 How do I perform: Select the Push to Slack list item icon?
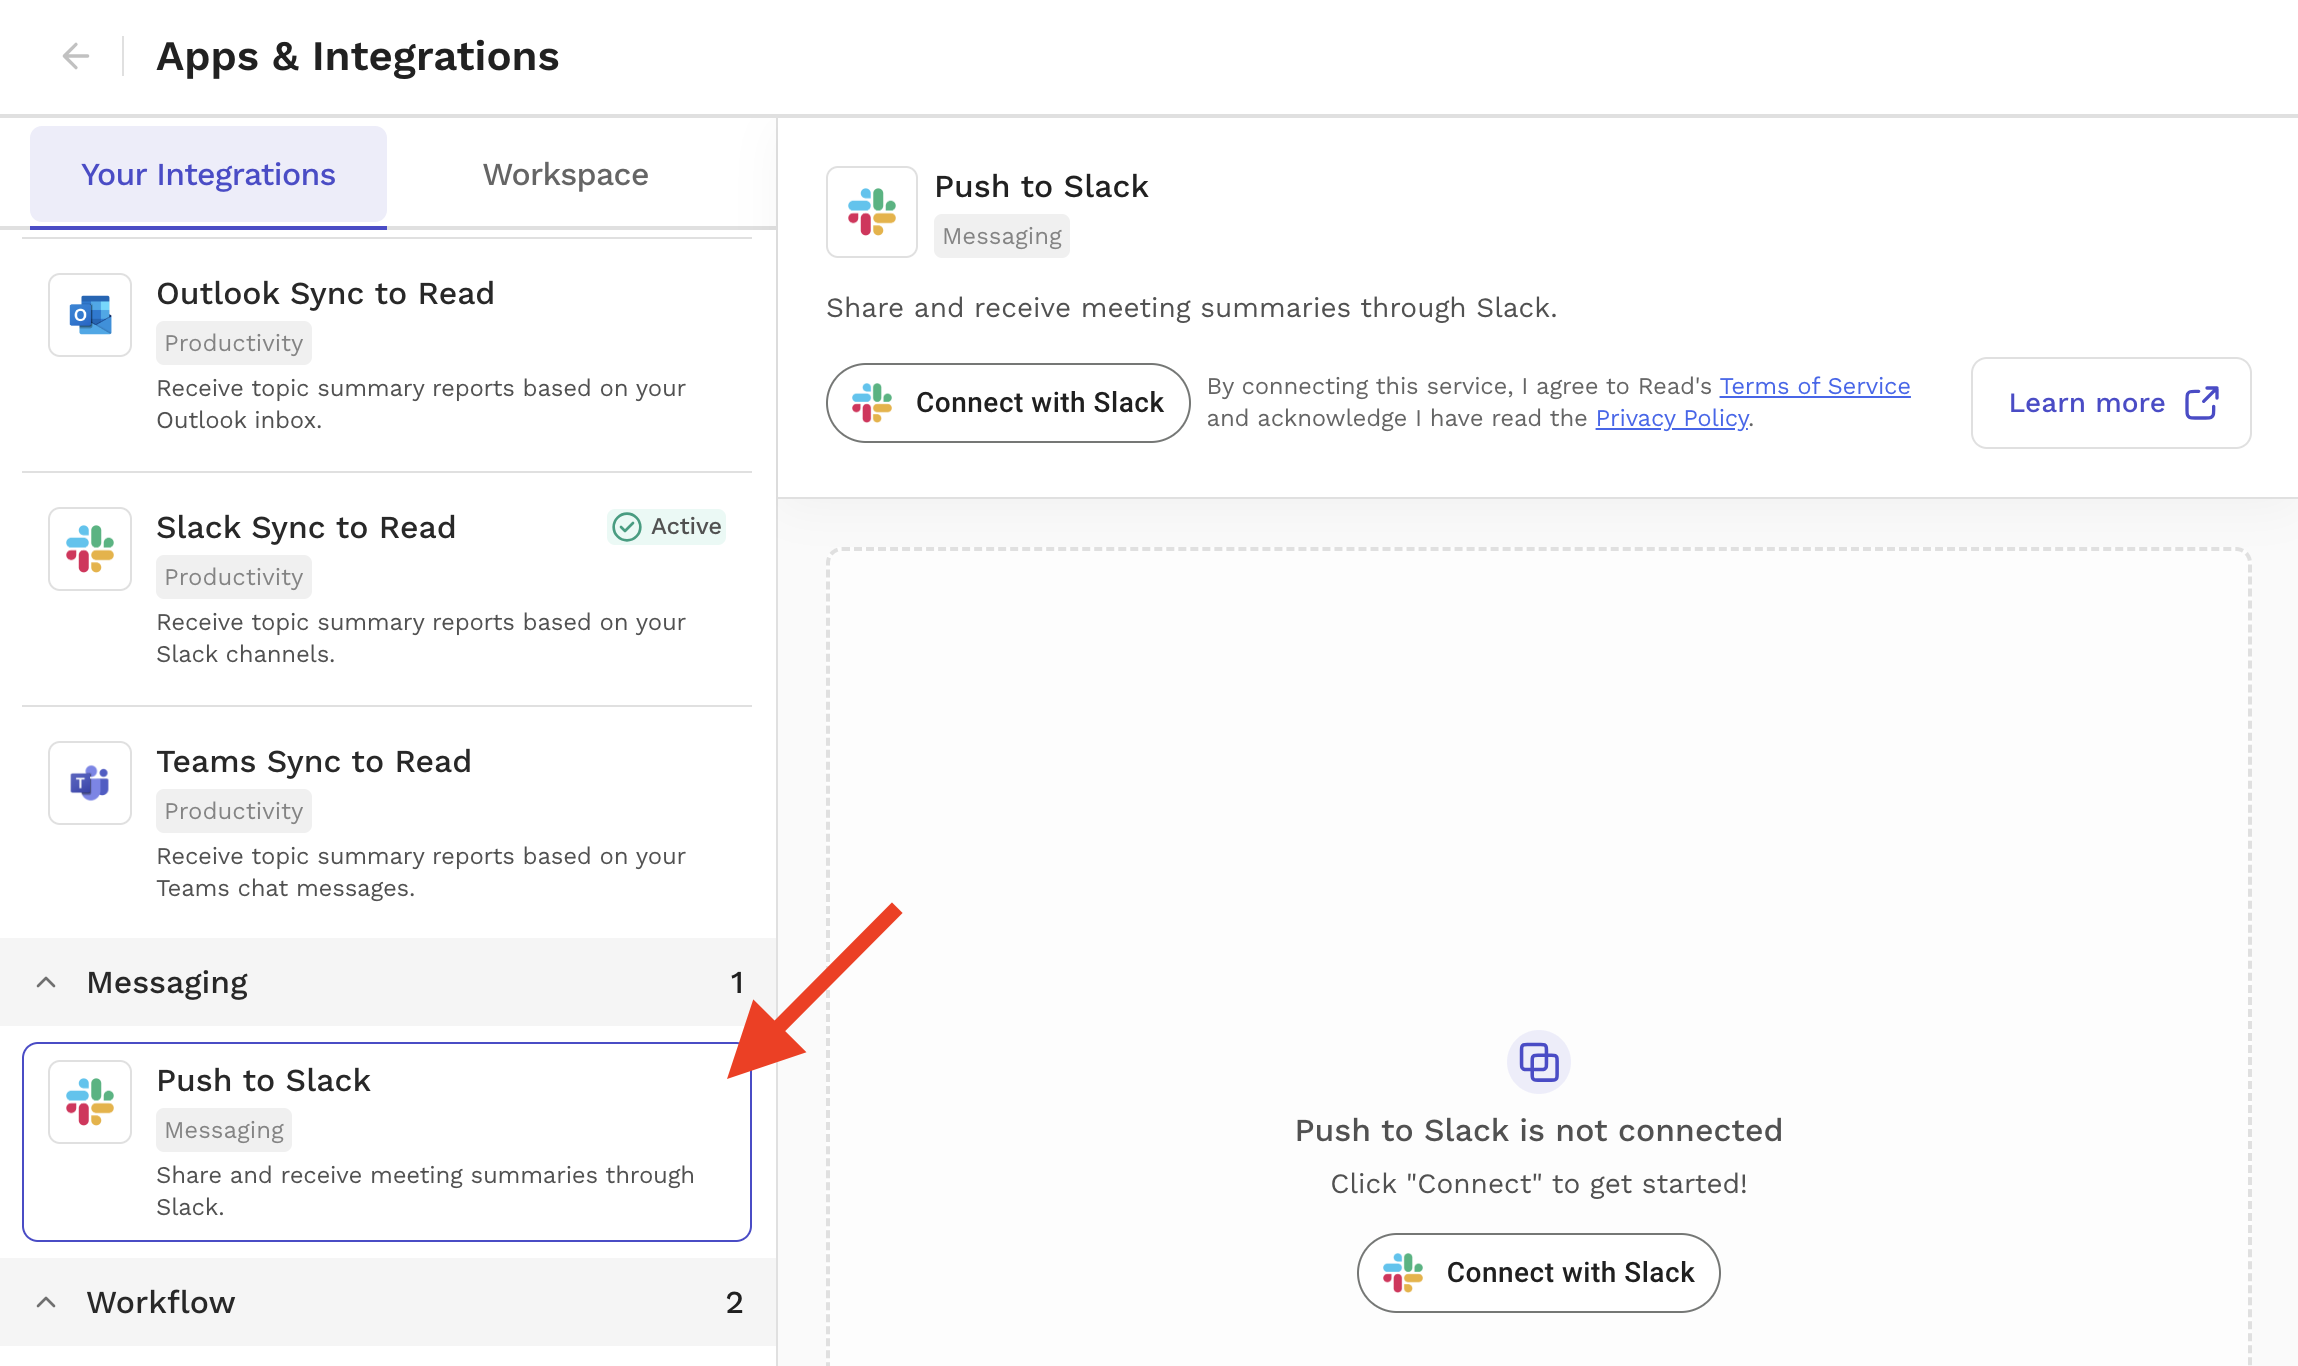[x=90, y=1102]
